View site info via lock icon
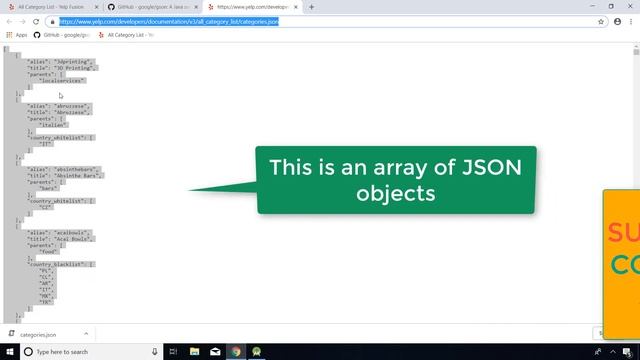This screenshot has height=360, width=640. (x=52, y=22)
